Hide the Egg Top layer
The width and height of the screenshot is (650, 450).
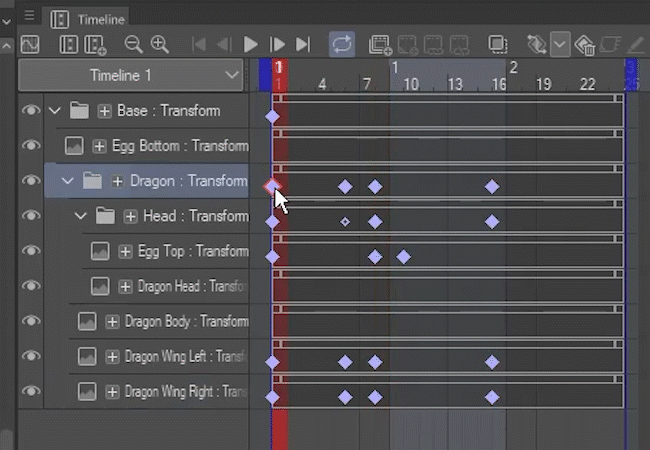31,251
